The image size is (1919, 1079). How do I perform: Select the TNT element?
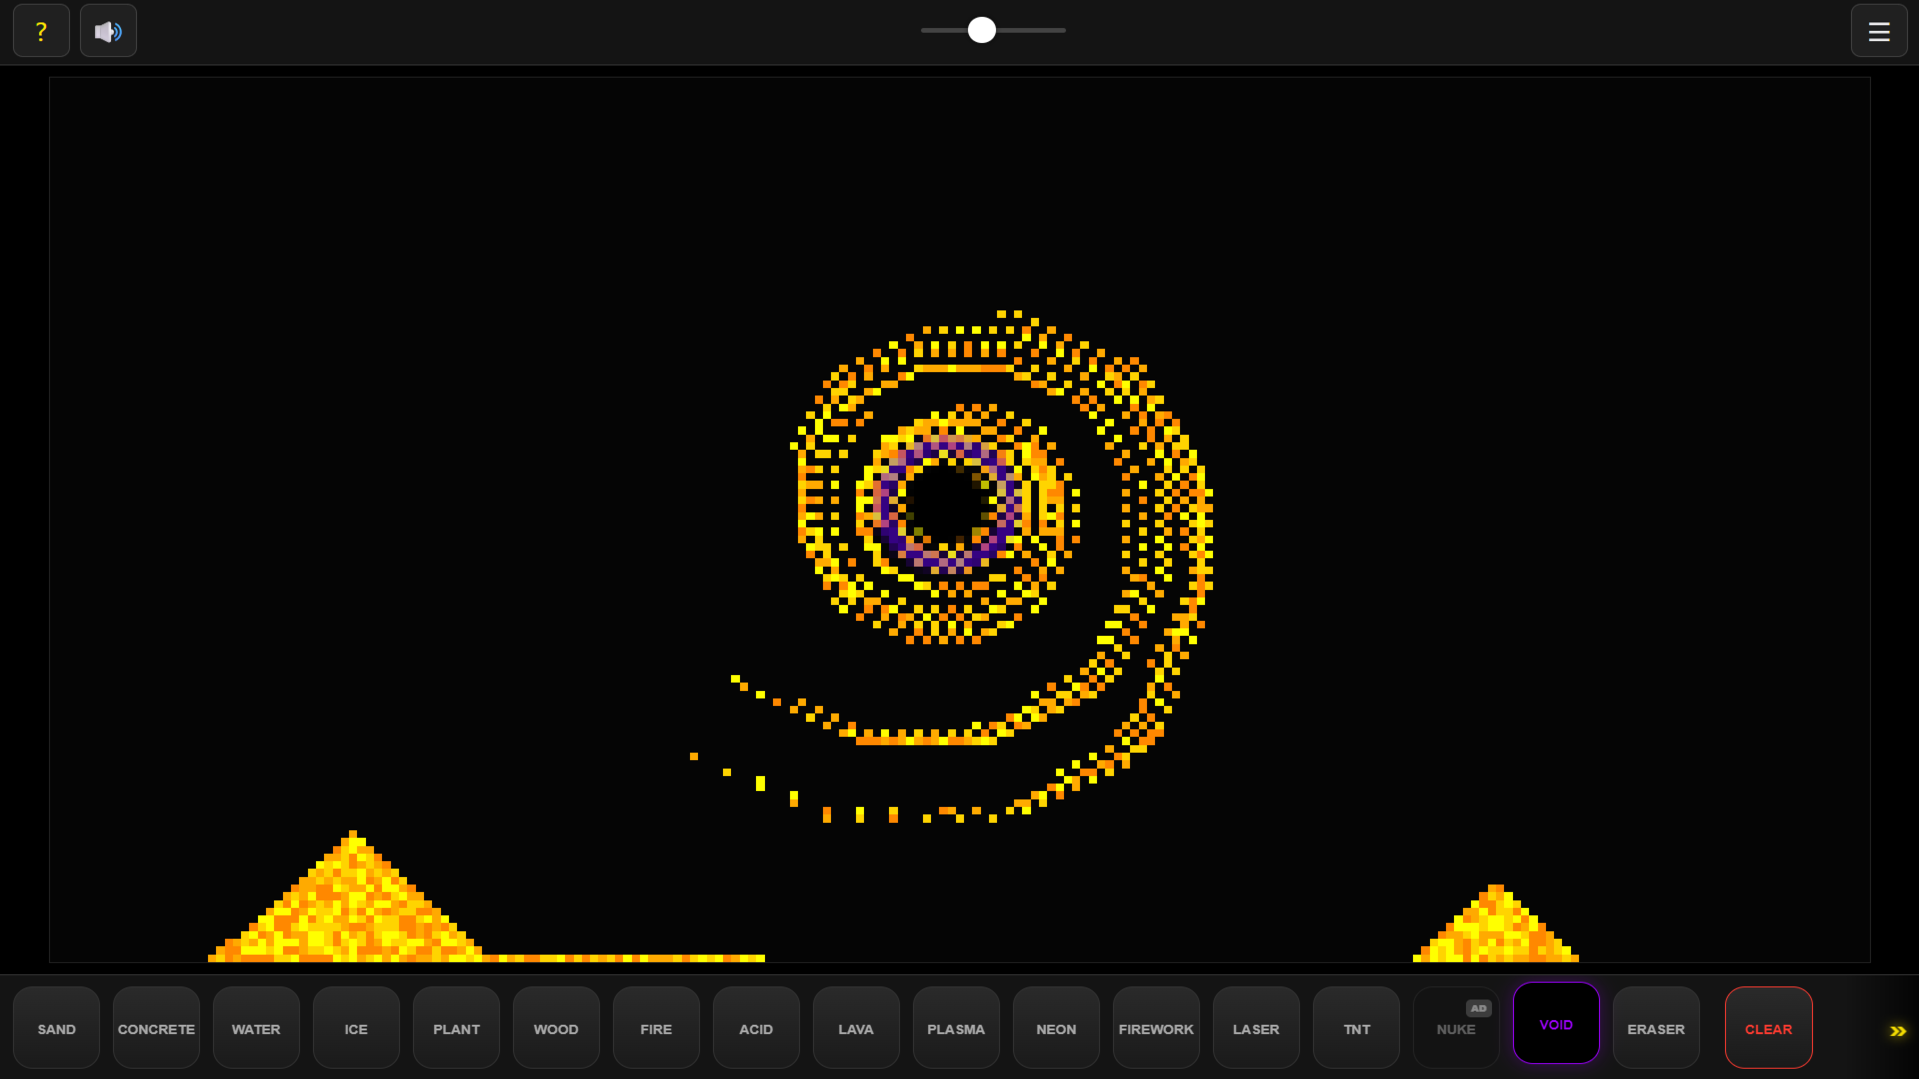click(x=1355, y=1028)
